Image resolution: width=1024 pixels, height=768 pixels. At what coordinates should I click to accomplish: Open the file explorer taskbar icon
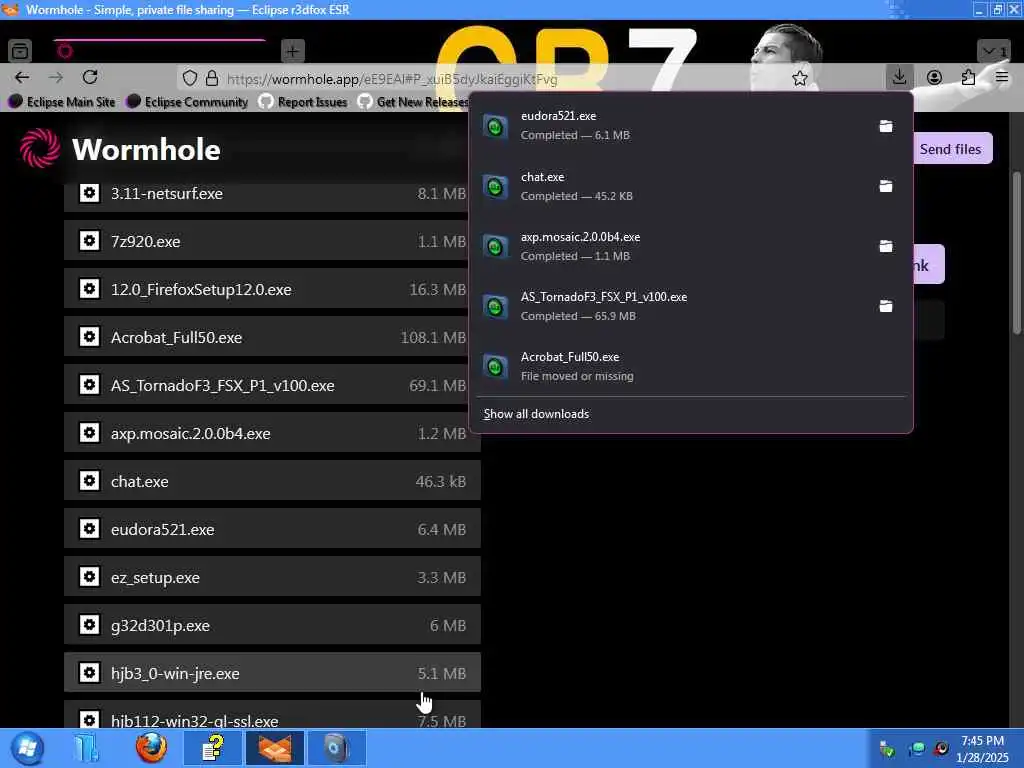[86, 748]
